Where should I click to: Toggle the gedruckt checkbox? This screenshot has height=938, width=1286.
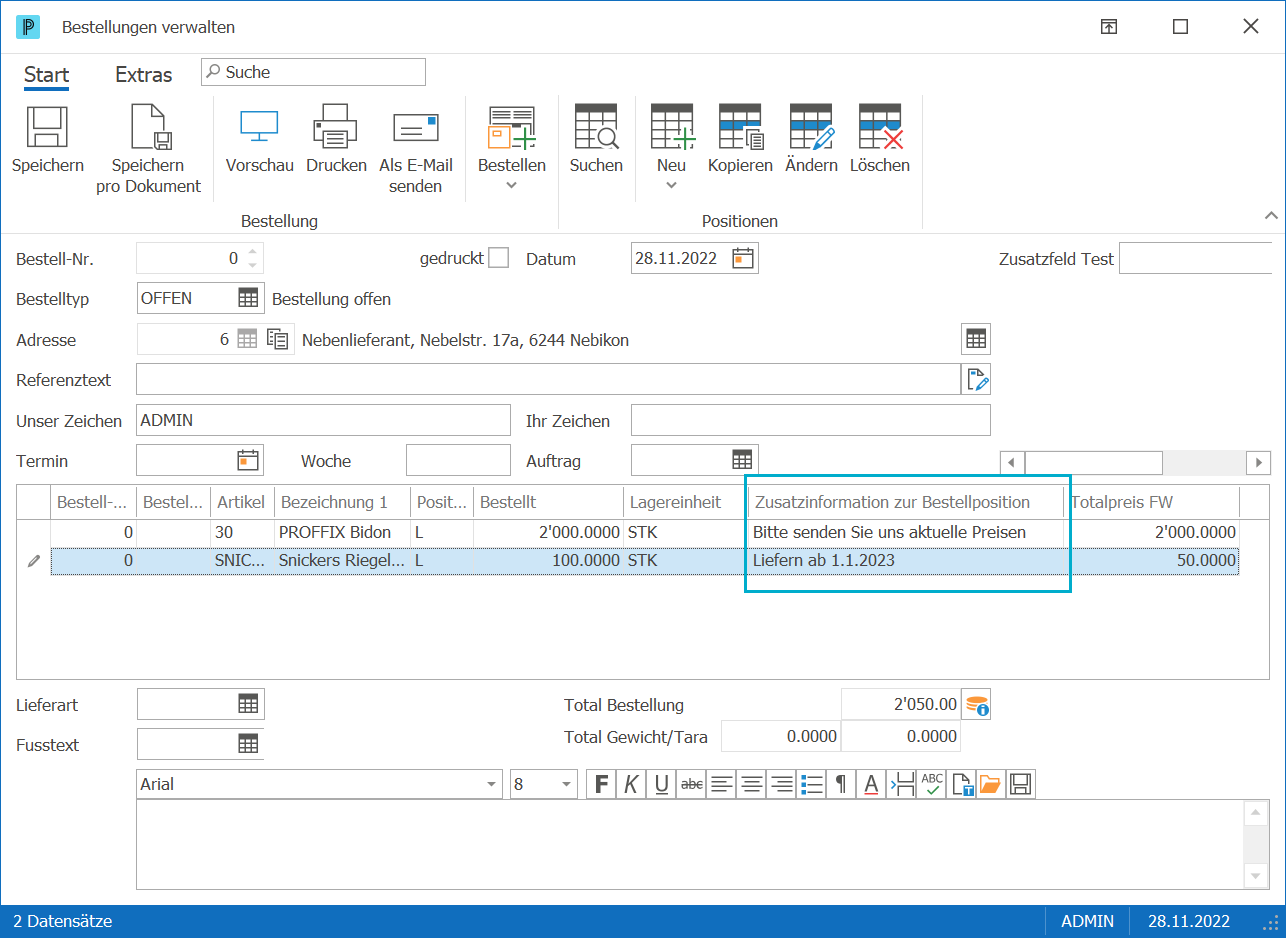(498, 258)
